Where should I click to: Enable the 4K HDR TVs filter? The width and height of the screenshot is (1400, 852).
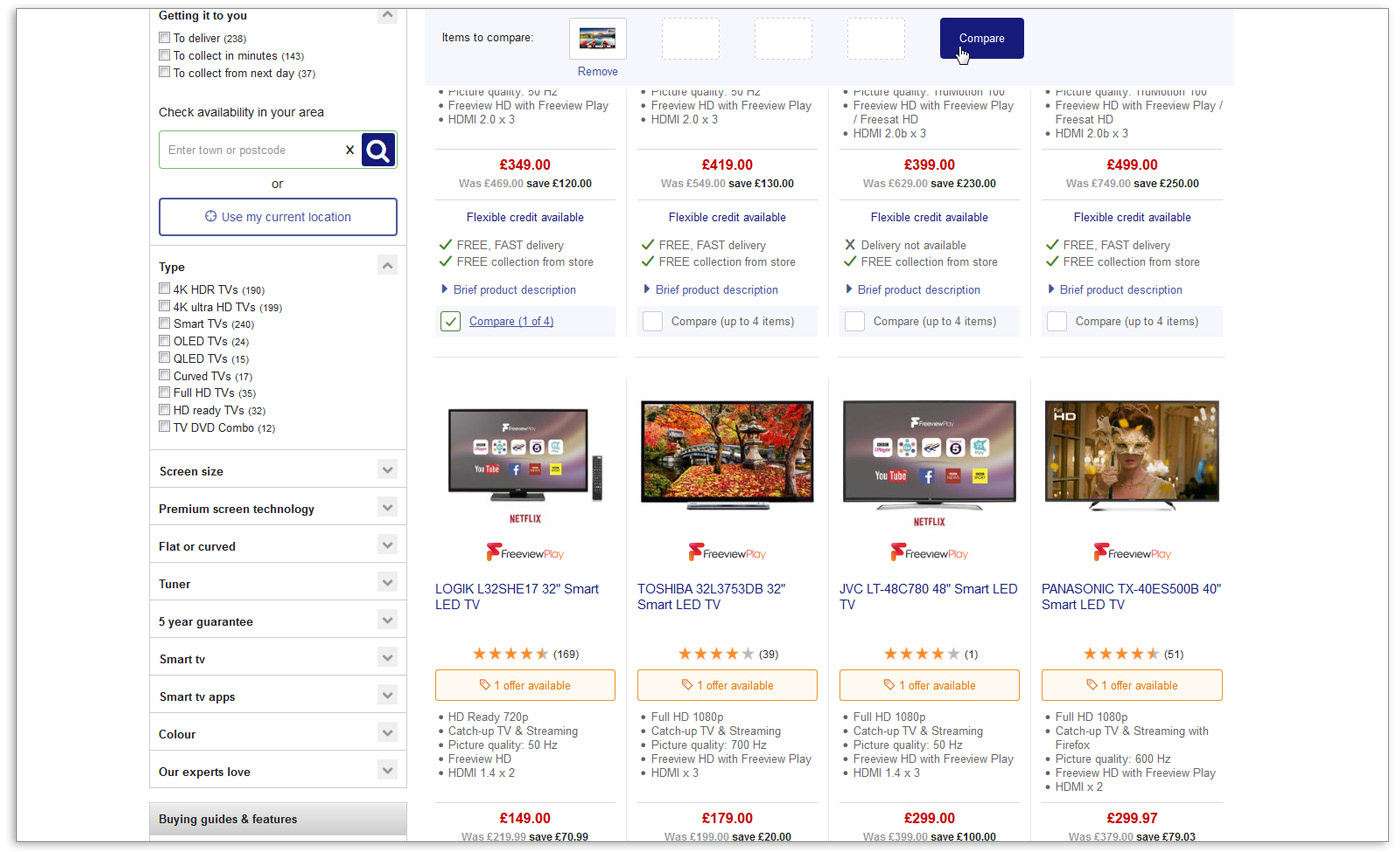click(x=164, y=289)
